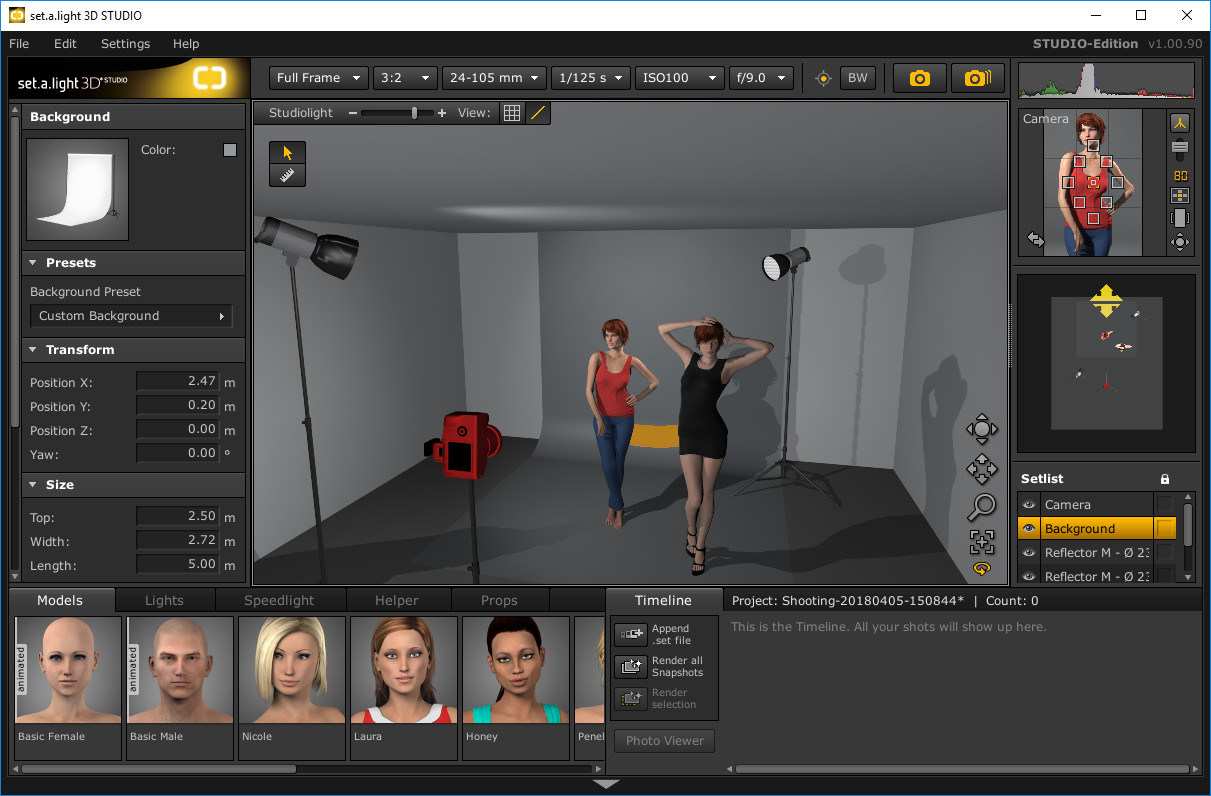Click the BW black and white button
Image resolution: width=1211 pixels, height=796 pixels.
pos(857,78)
